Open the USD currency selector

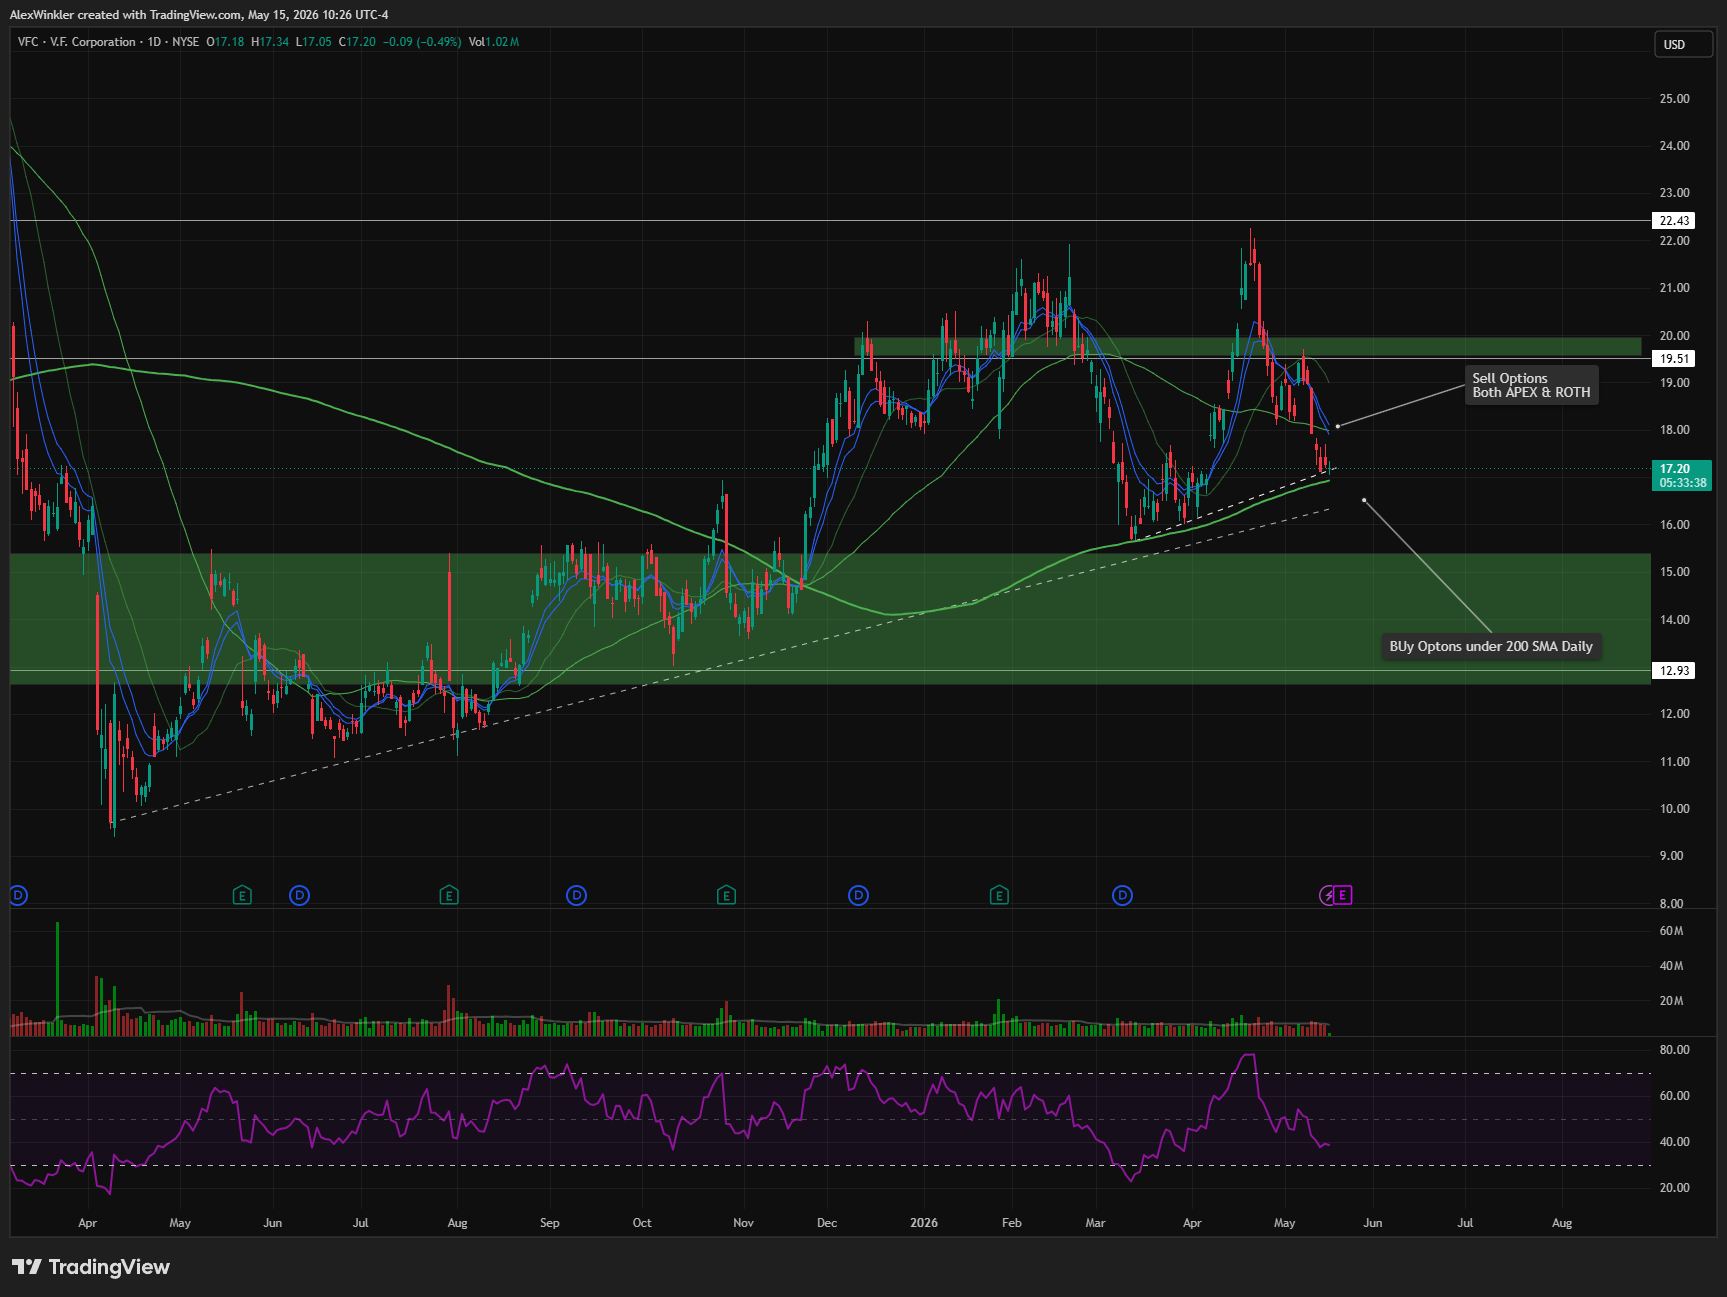1683,44
